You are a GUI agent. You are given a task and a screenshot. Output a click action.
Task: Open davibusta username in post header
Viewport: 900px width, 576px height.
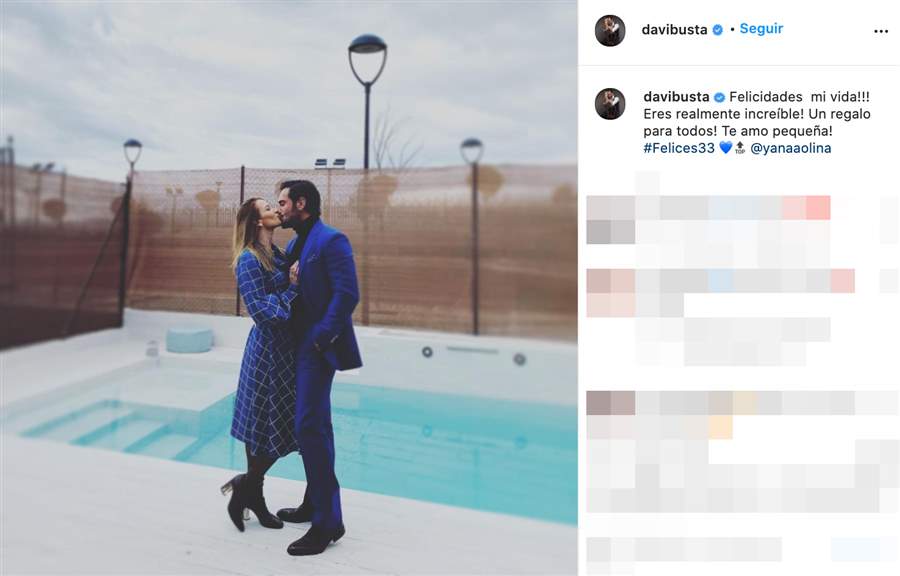[674, 30]
